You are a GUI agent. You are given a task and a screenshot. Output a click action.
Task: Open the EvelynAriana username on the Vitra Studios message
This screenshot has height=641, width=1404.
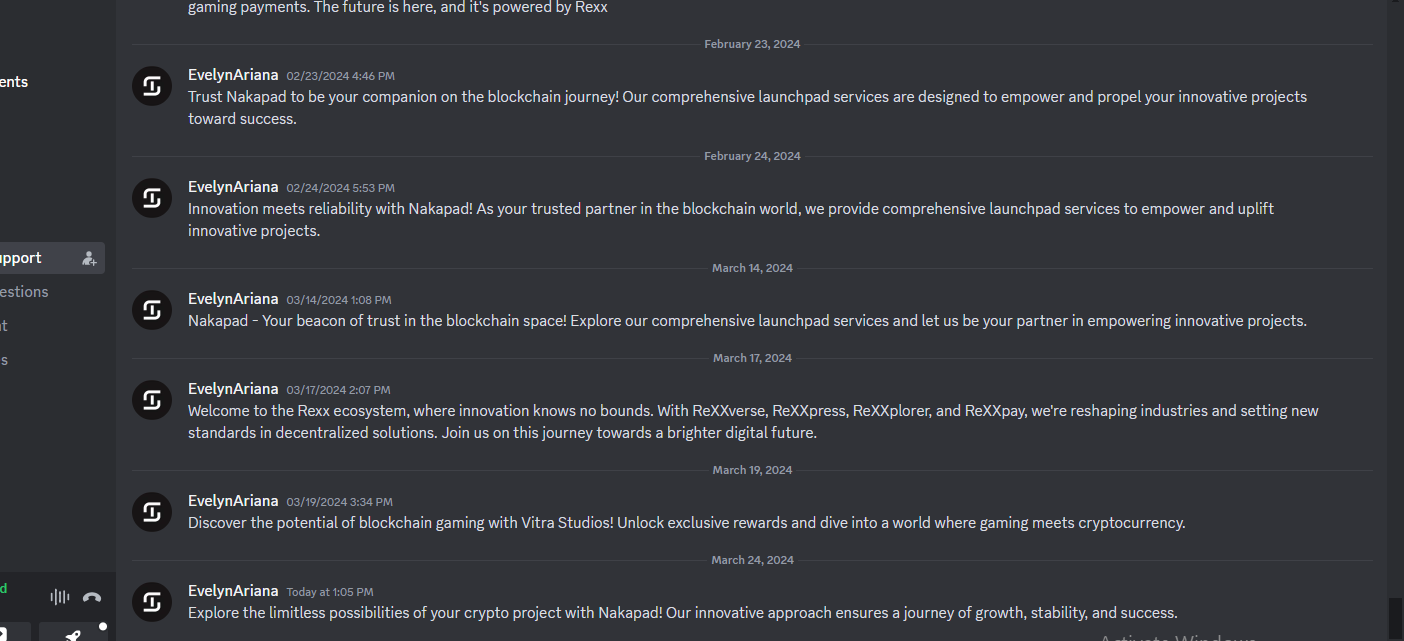pos(233,501)
